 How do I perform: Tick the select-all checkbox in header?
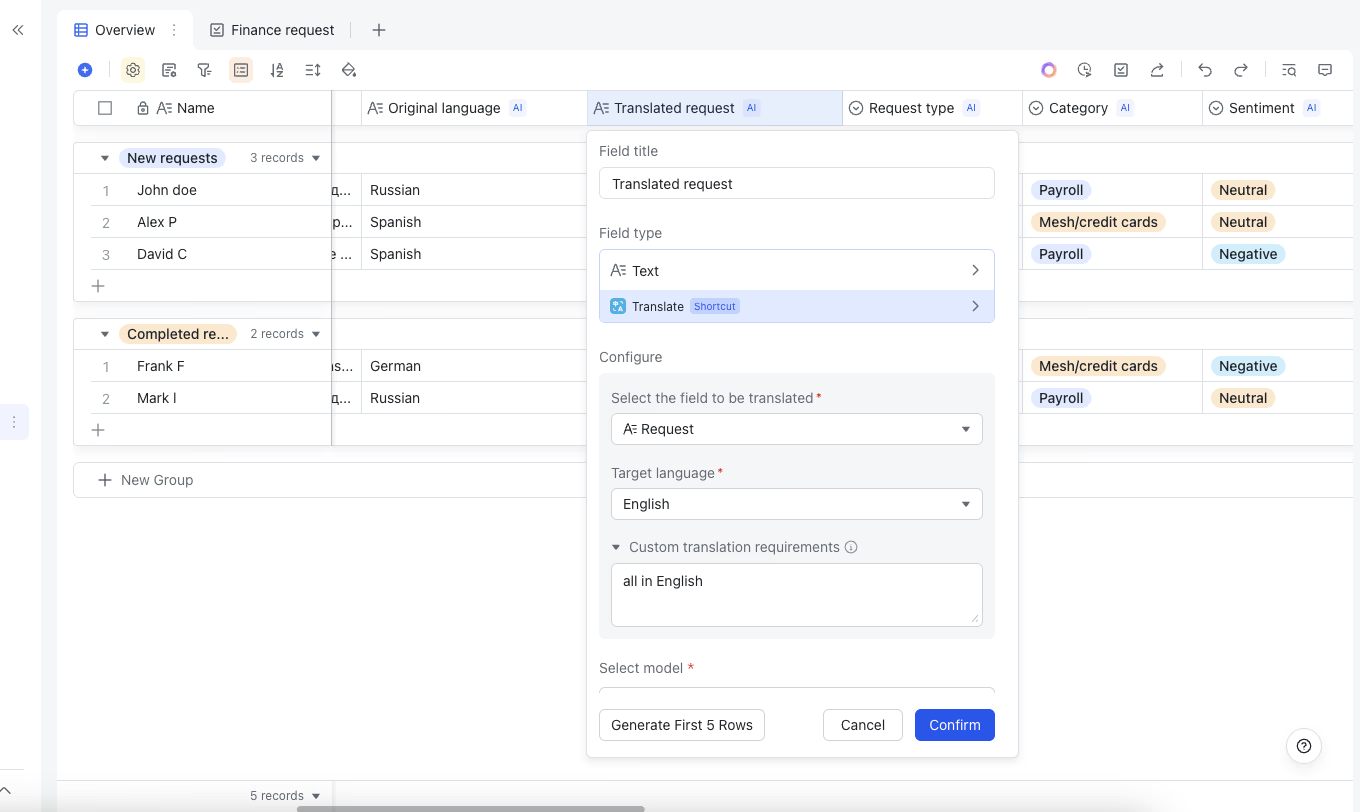click(x=105, y=108)
